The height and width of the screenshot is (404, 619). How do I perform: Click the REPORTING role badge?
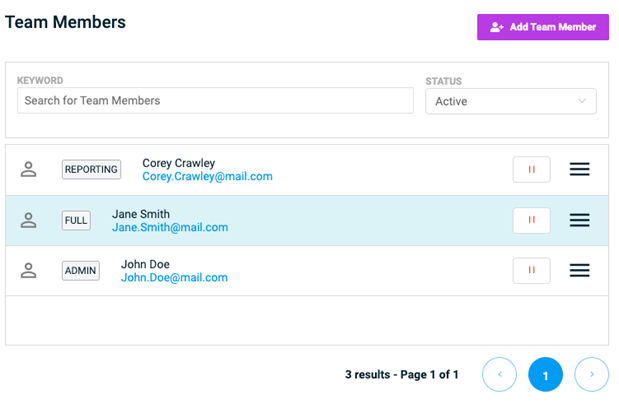point(91,169)
